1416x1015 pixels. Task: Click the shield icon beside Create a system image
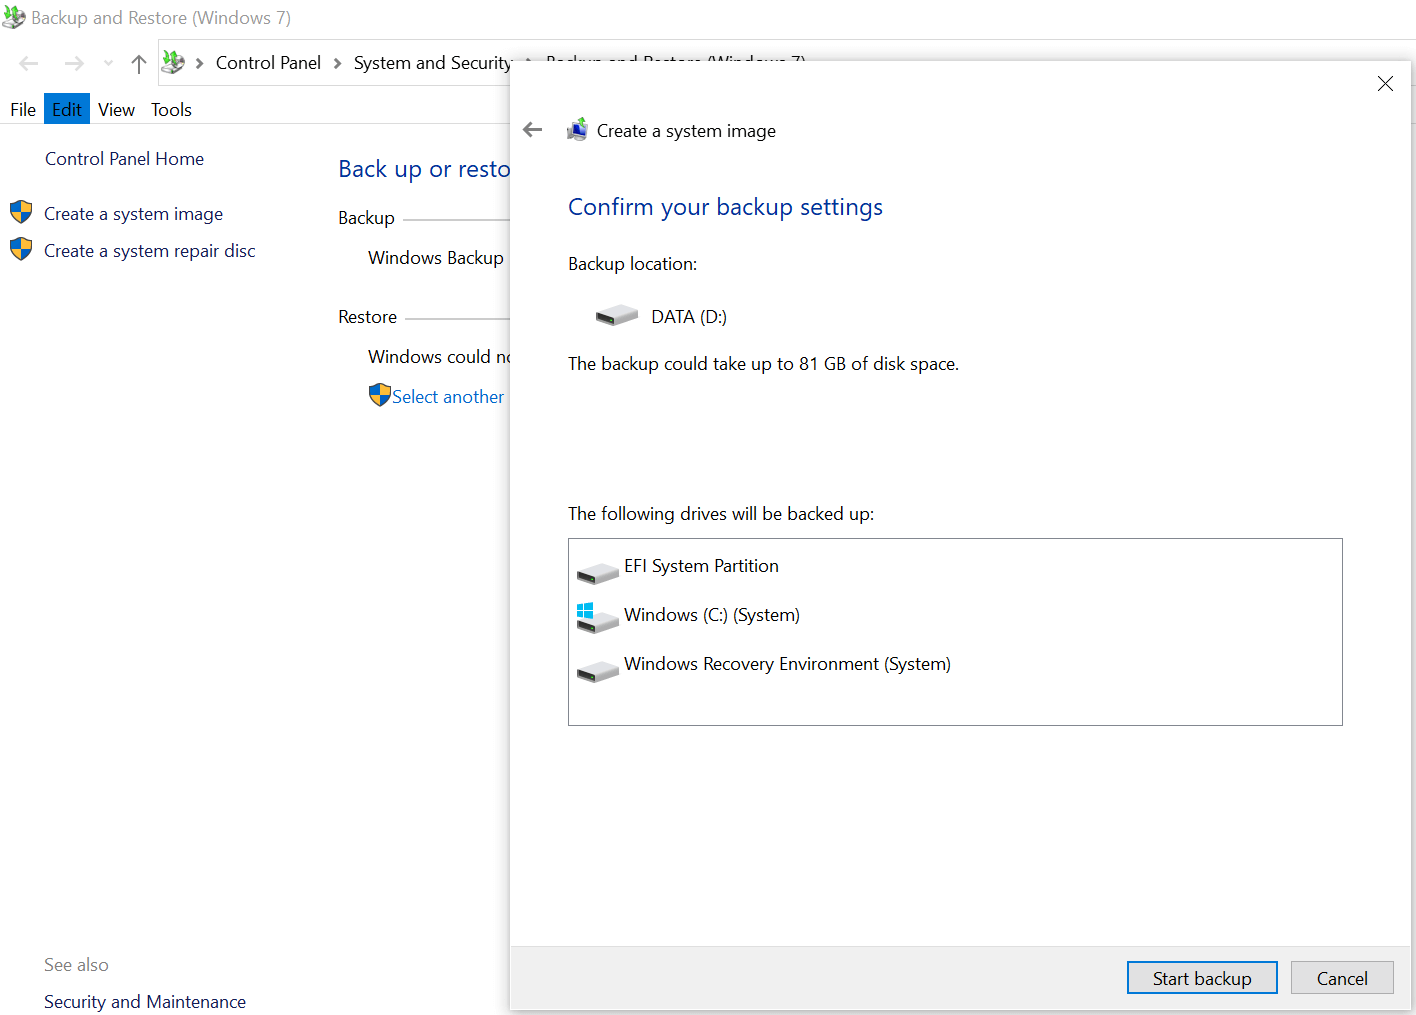(21, 212)
